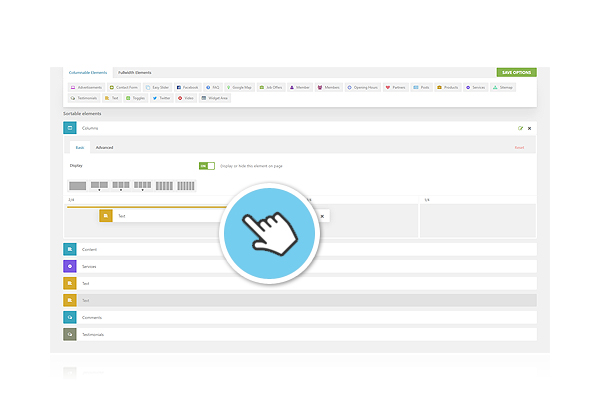The height and width of the screenshot is (420, 600).
Task: Switch to Columnable Elements tab
Action: (x=88, y=73)
